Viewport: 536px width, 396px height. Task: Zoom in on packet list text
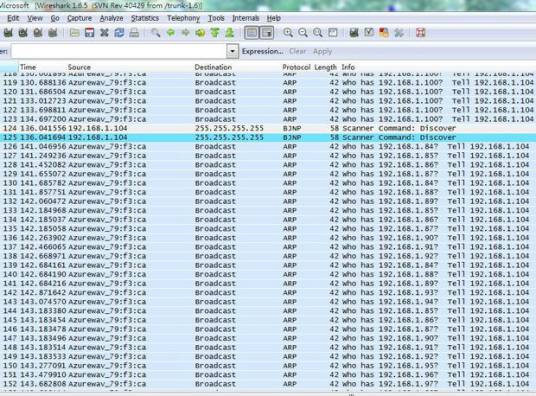pos(288,33)
